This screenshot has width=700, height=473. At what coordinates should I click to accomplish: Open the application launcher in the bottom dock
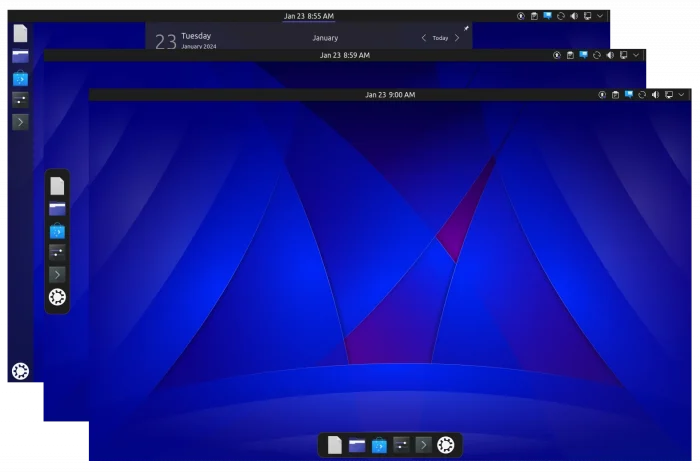click(x=446, y=445)
